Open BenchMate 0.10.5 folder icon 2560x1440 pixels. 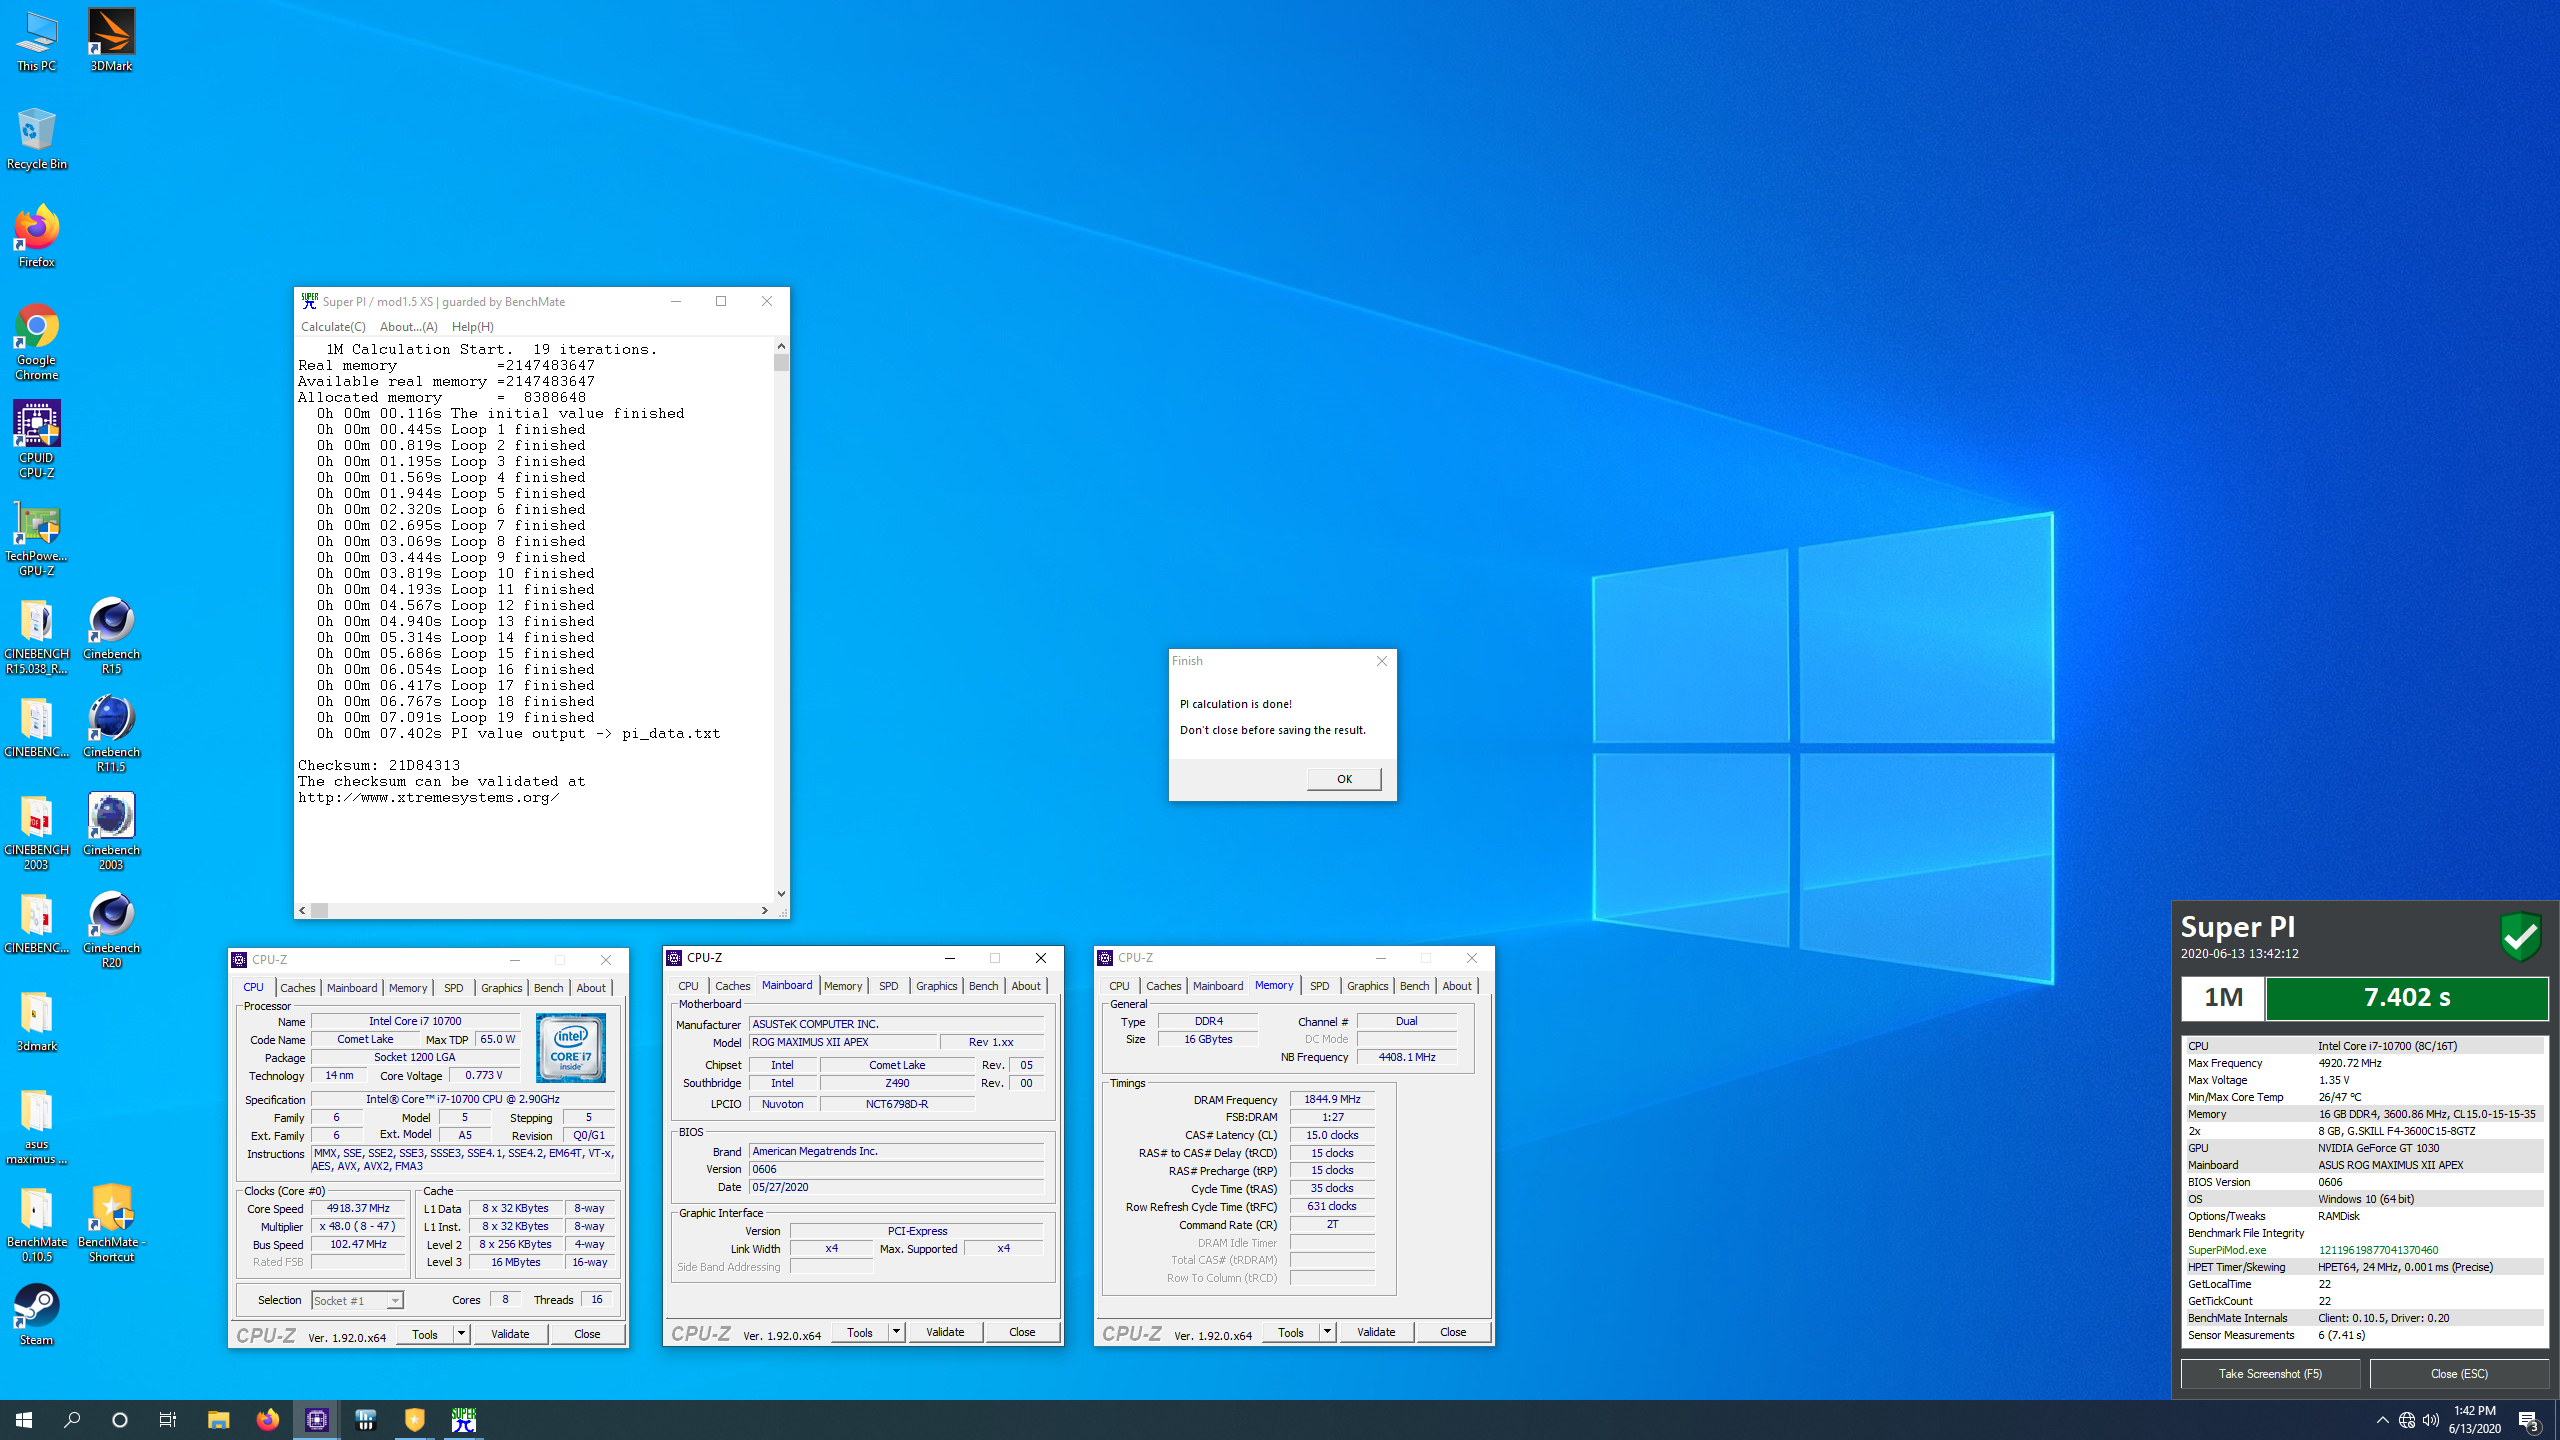click(36, 1223)
